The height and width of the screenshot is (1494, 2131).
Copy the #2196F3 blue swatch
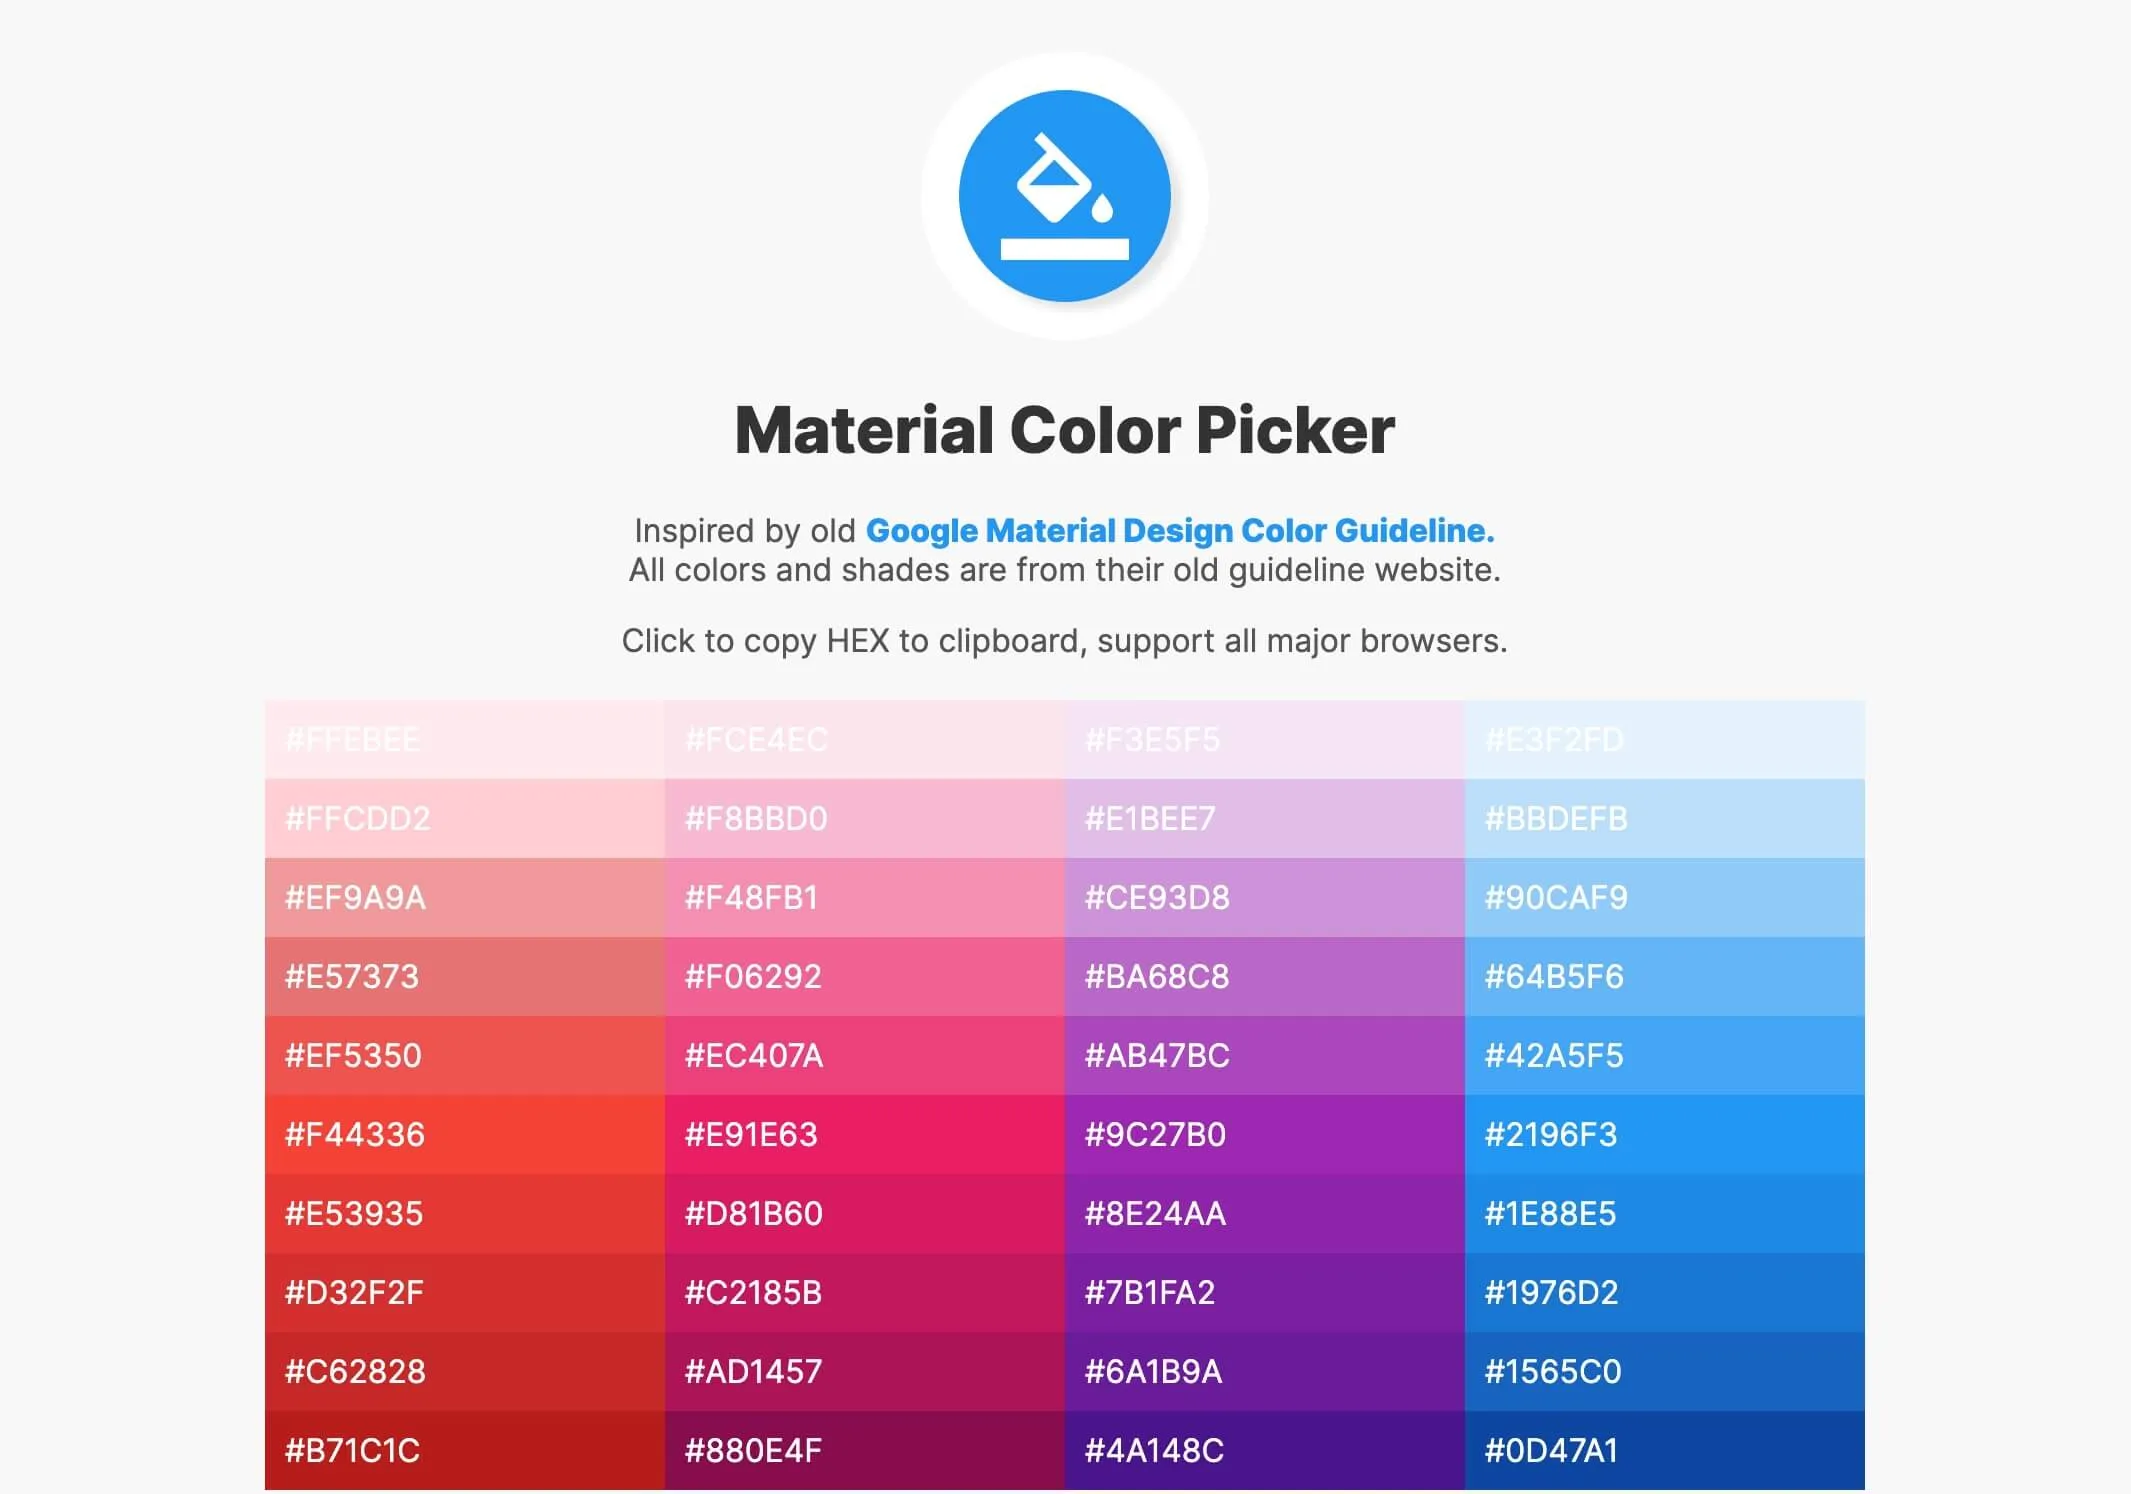tap(1667, 1134)
